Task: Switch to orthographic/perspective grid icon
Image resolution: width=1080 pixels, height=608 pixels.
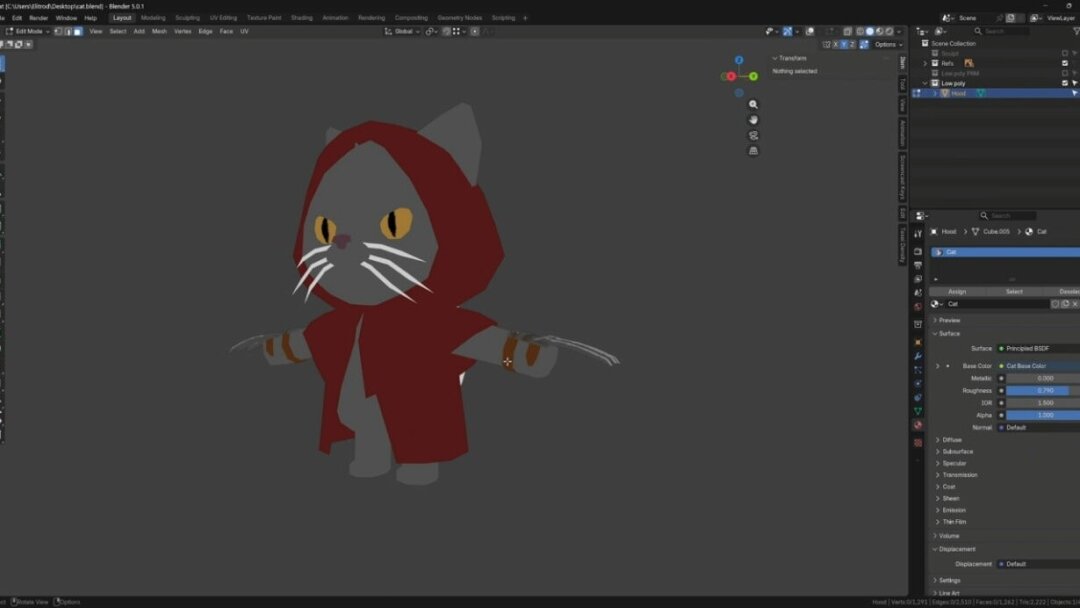Action: (753, 151)
